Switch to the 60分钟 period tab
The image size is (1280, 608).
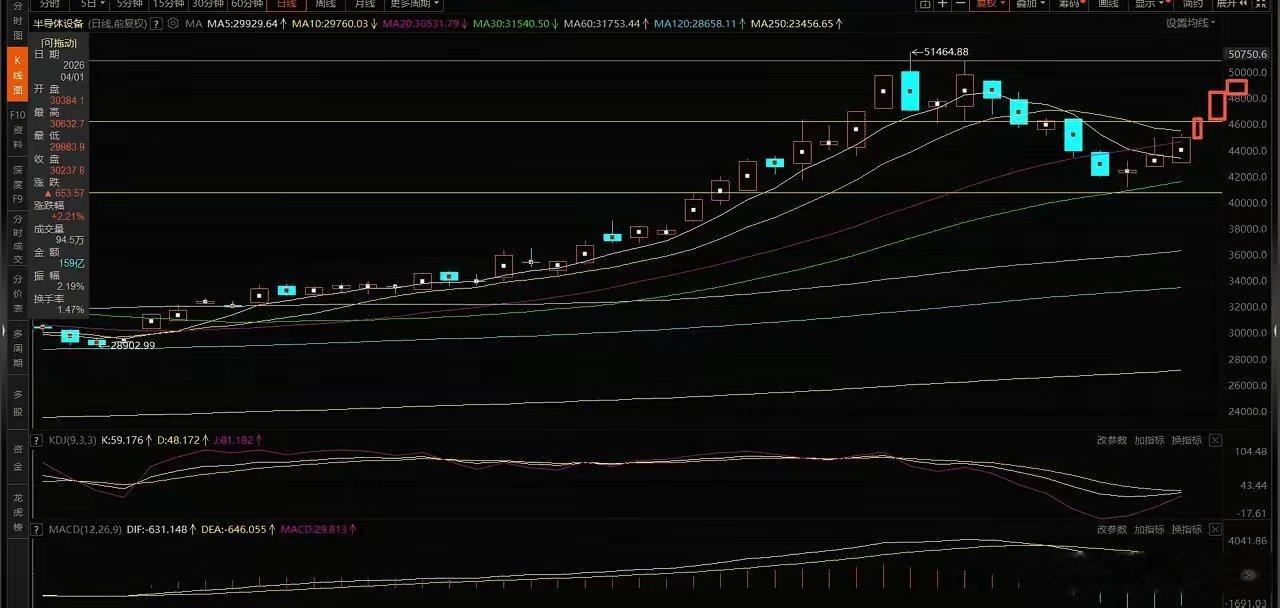click(246, 4)
